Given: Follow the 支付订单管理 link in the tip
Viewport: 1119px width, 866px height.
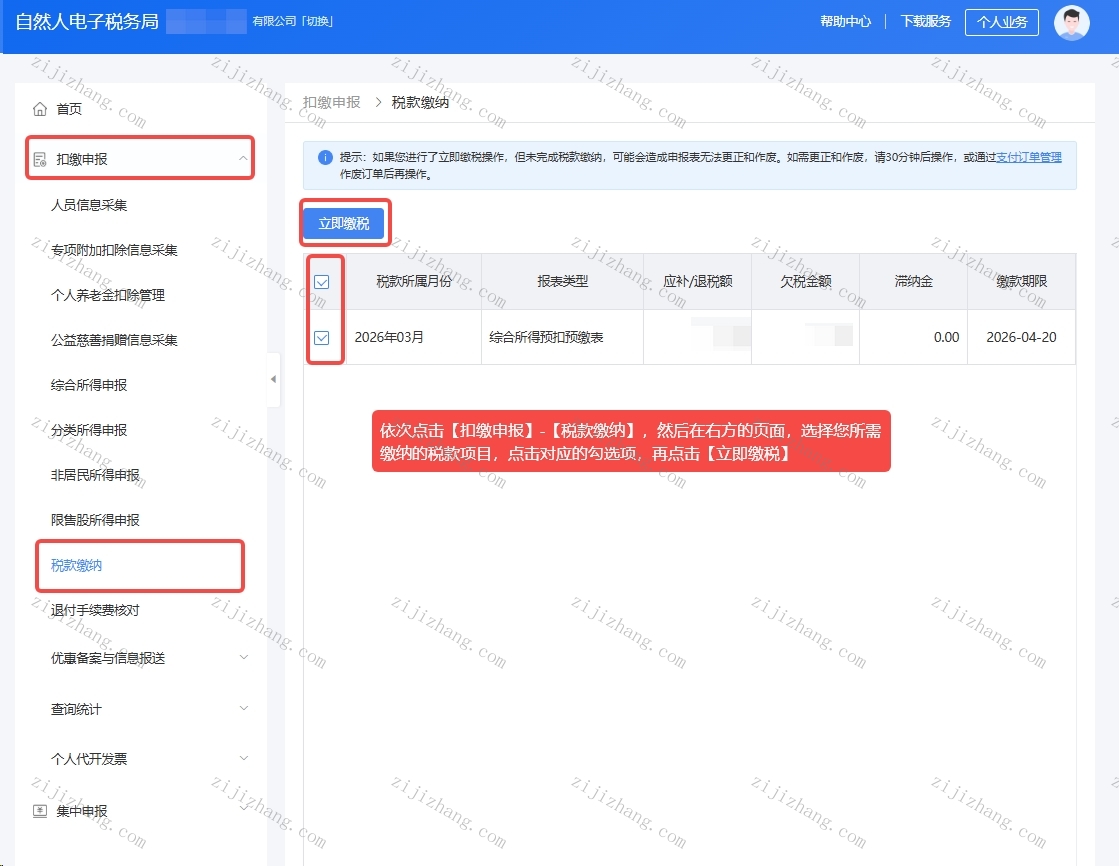Looking at the screenshot, I should (x=1028, y=157).
